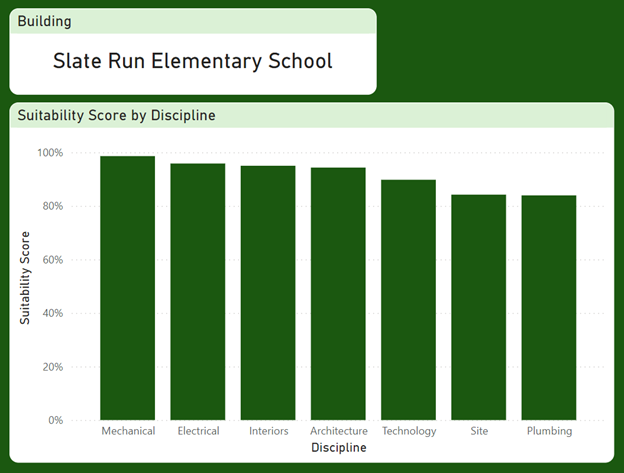This screenshot has height=473, width=624.
Task: Click the Technology axis label
Action: [409, 431]
